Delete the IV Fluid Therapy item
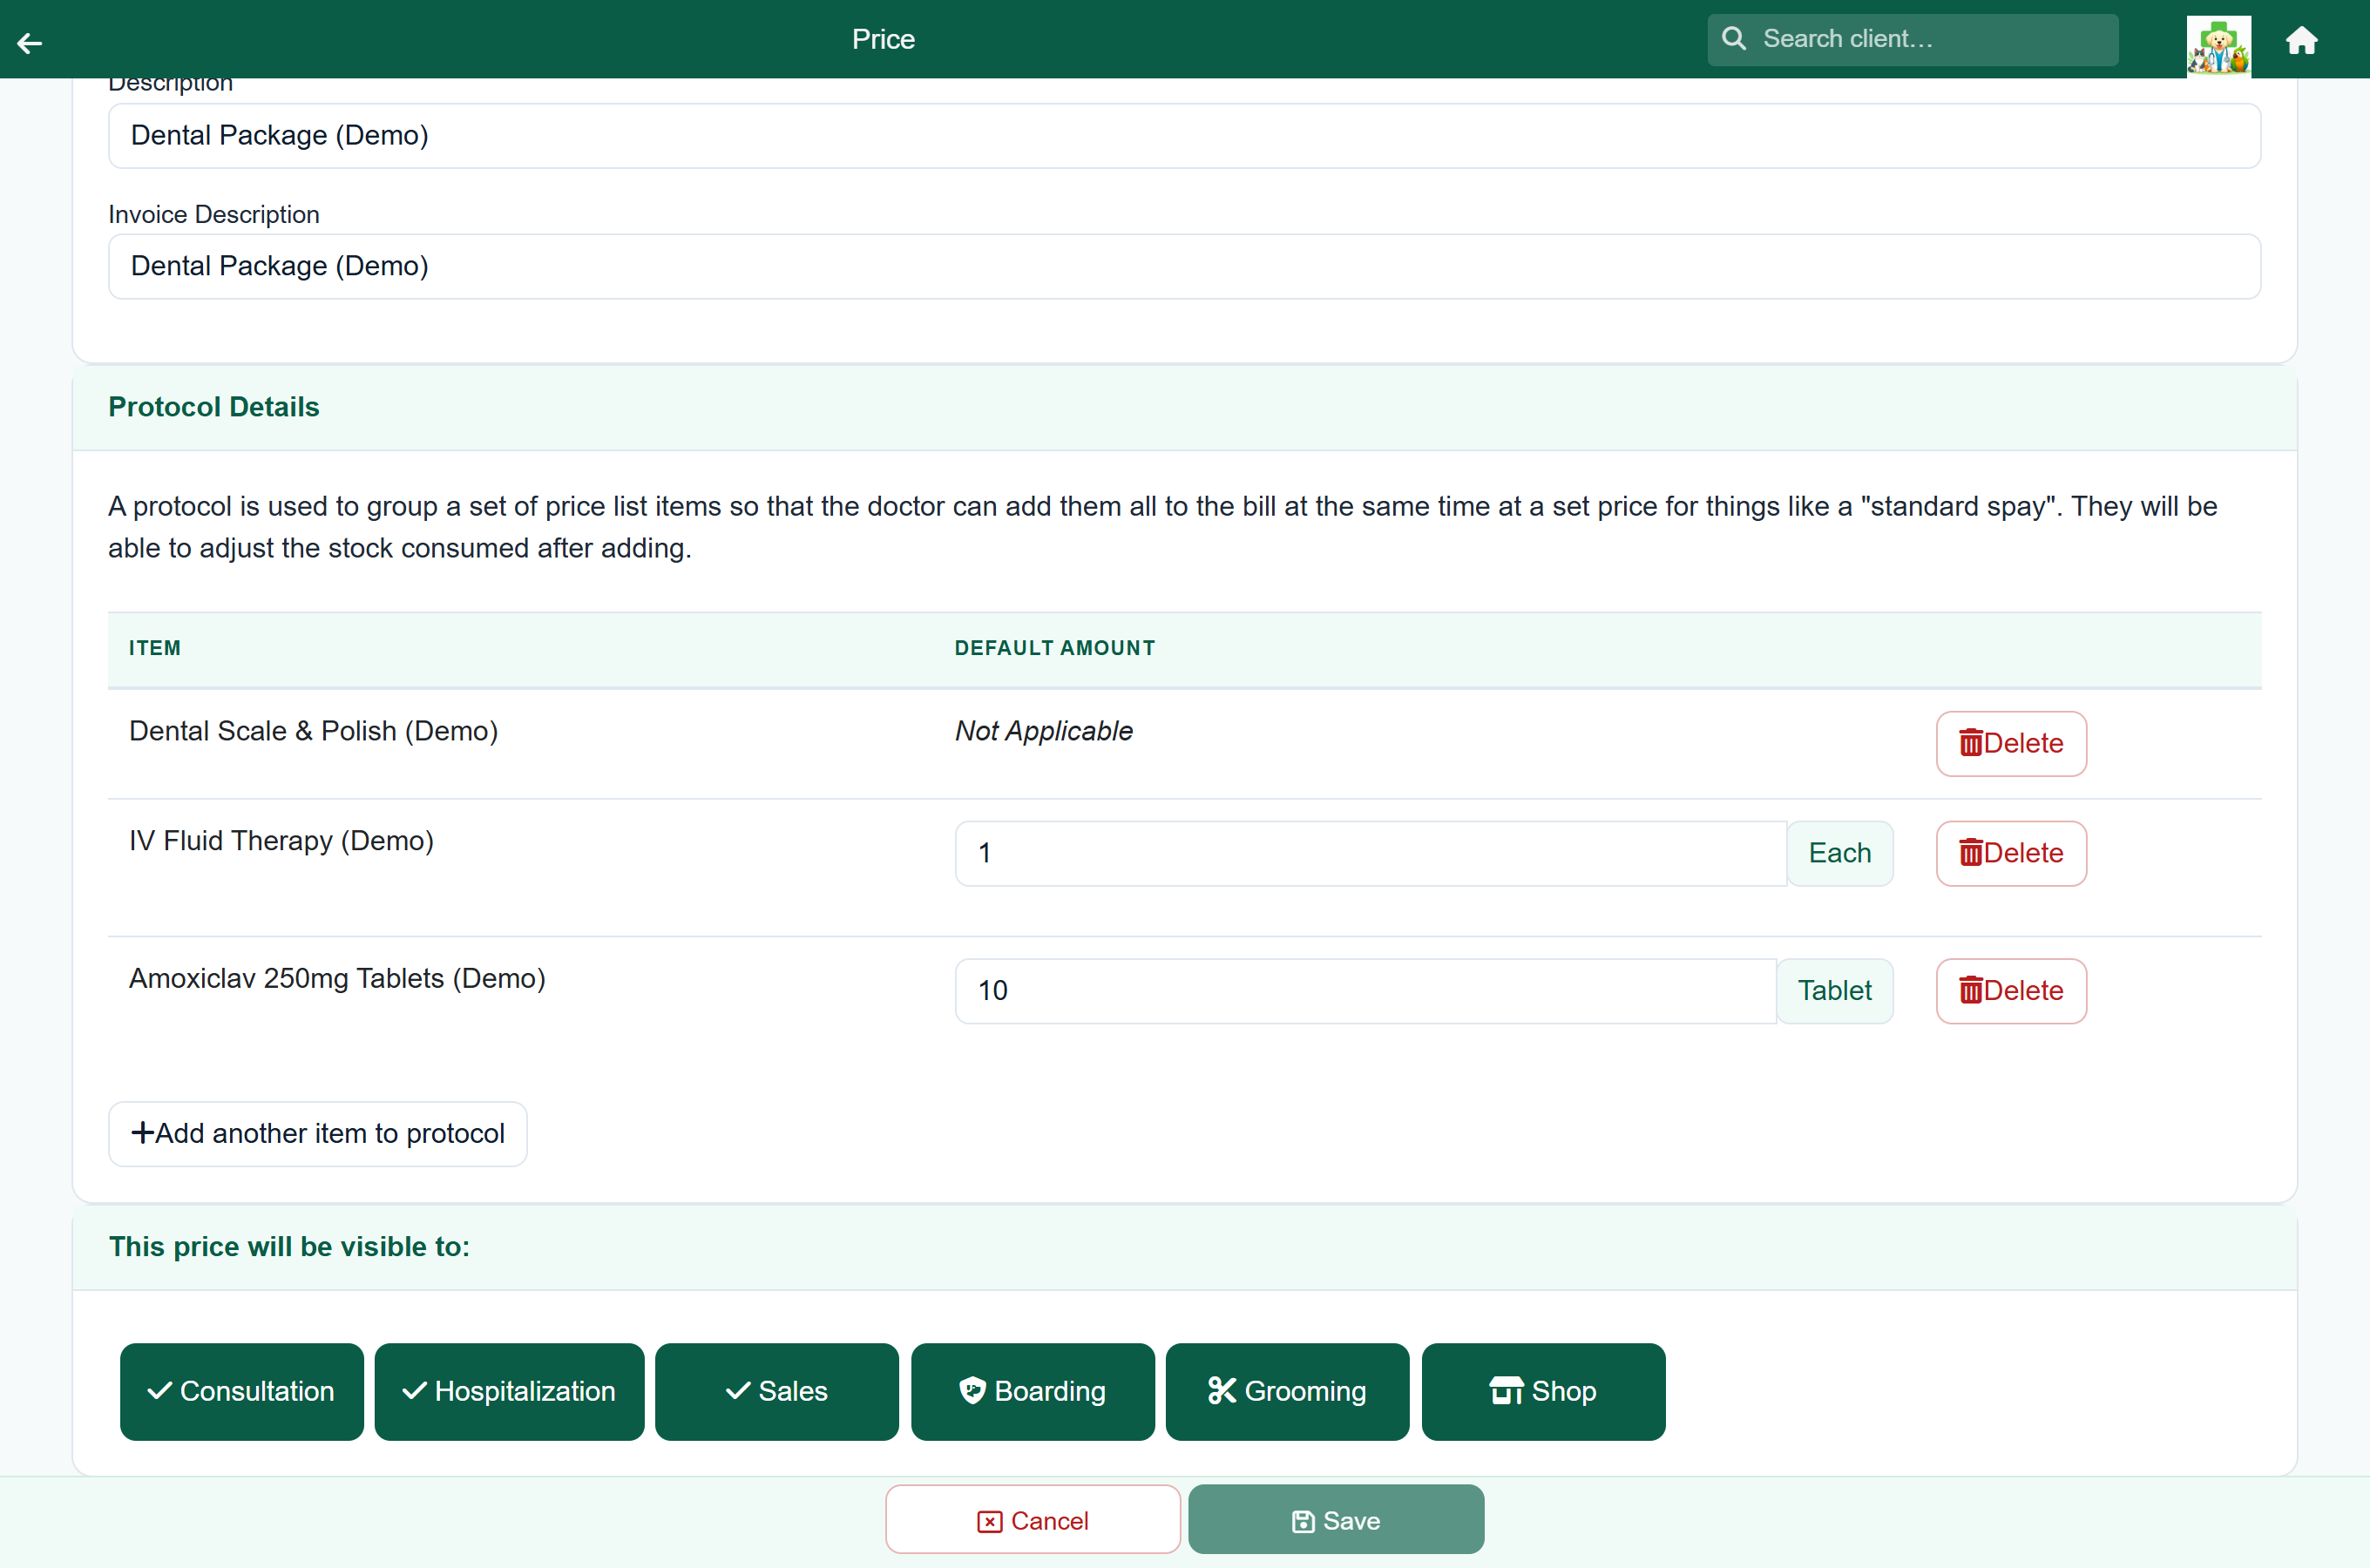The image size is (2370, 1568). coord(2011,853)
